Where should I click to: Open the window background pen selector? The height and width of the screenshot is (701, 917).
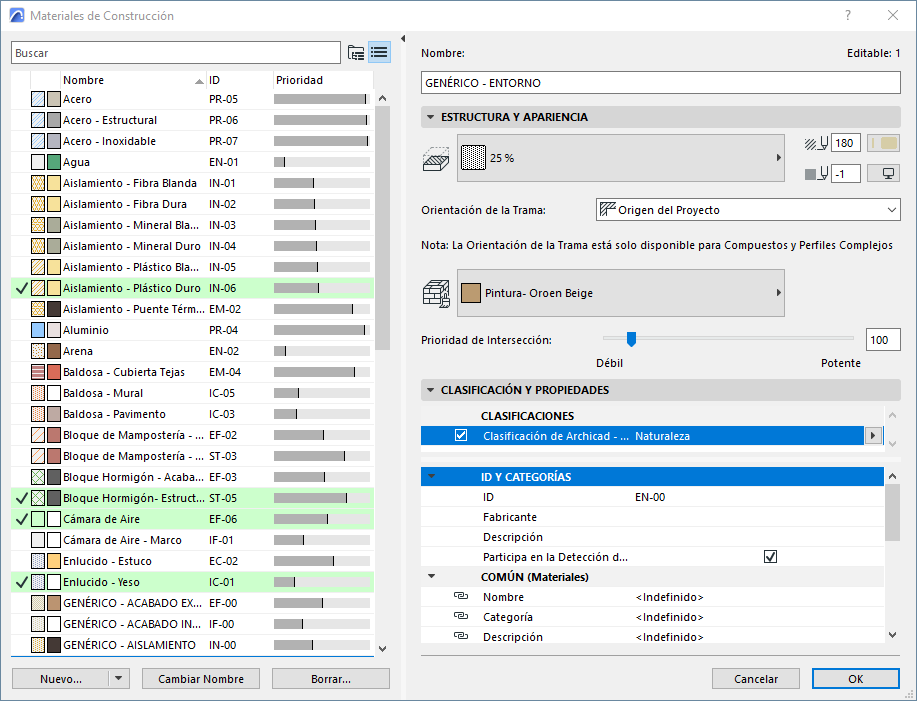(x=883, y=173)
